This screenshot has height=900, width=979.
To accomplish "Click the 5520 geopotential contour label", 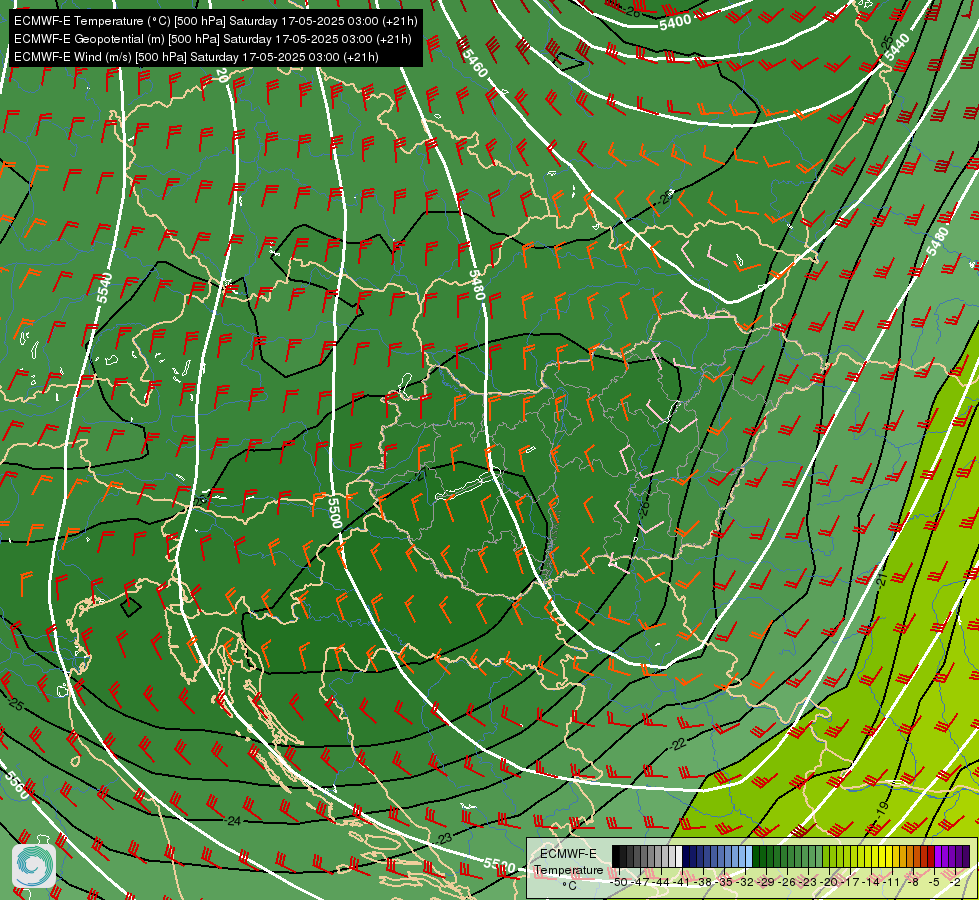I will point(499,864).
